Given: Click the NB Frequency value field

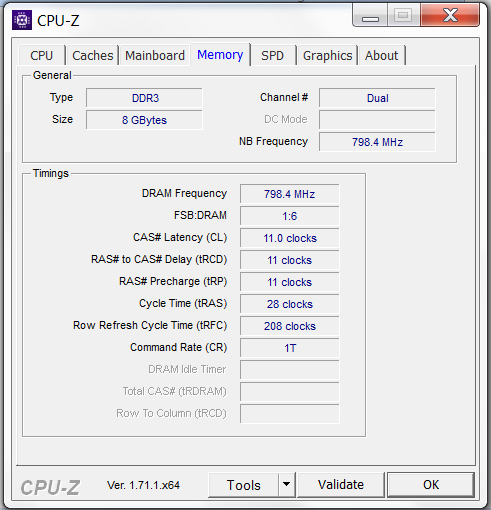Looking at the screenshot, I should 377,142.
